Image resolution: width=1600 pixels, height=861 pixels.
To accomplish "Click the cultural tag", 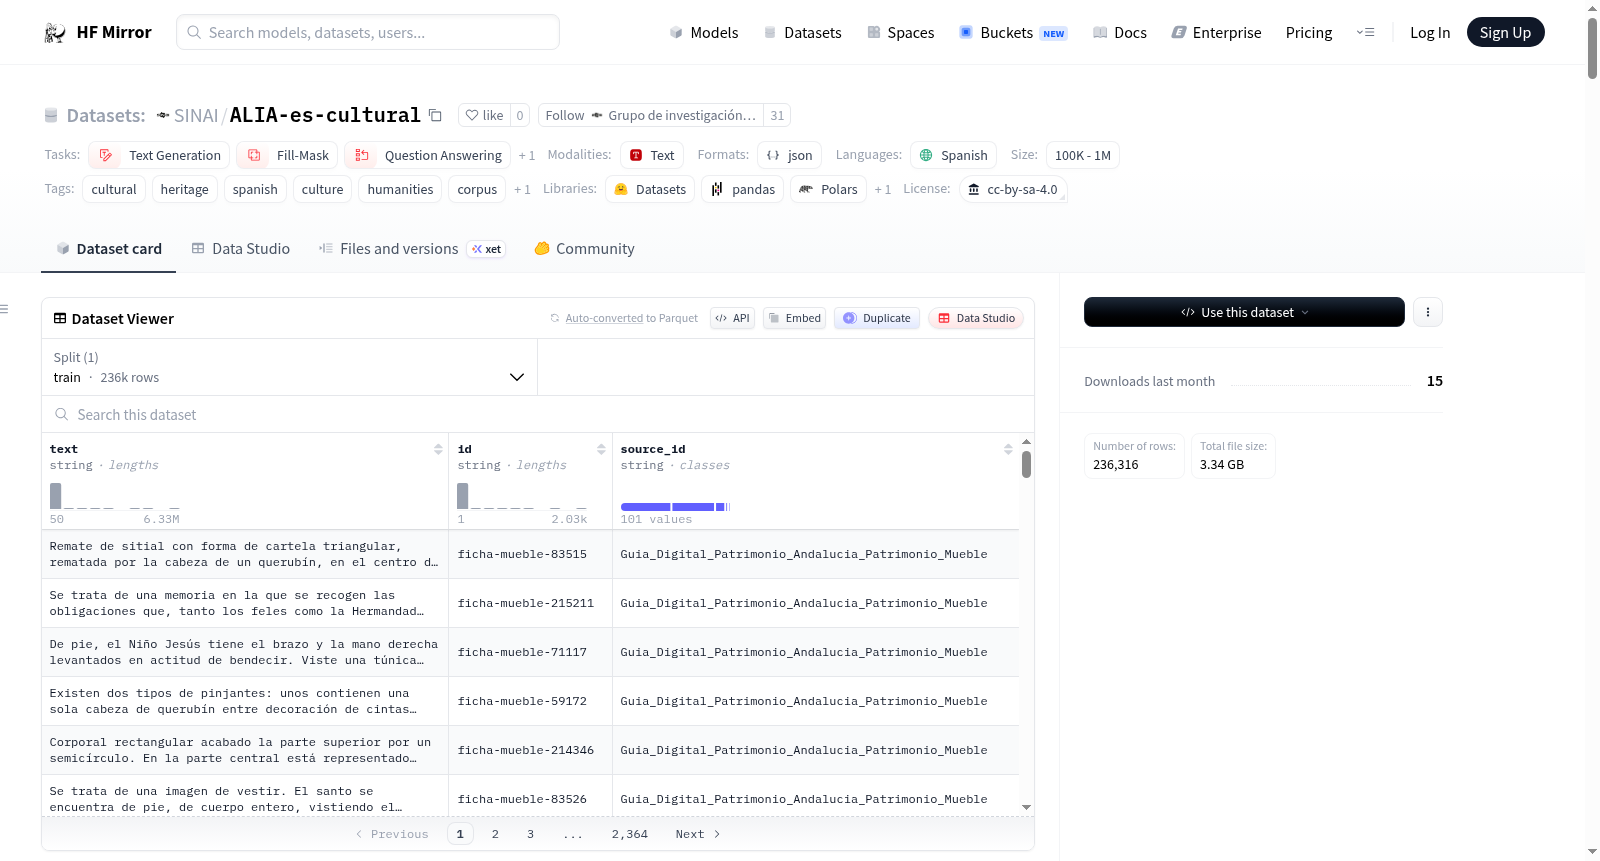I will coord(114,189).
